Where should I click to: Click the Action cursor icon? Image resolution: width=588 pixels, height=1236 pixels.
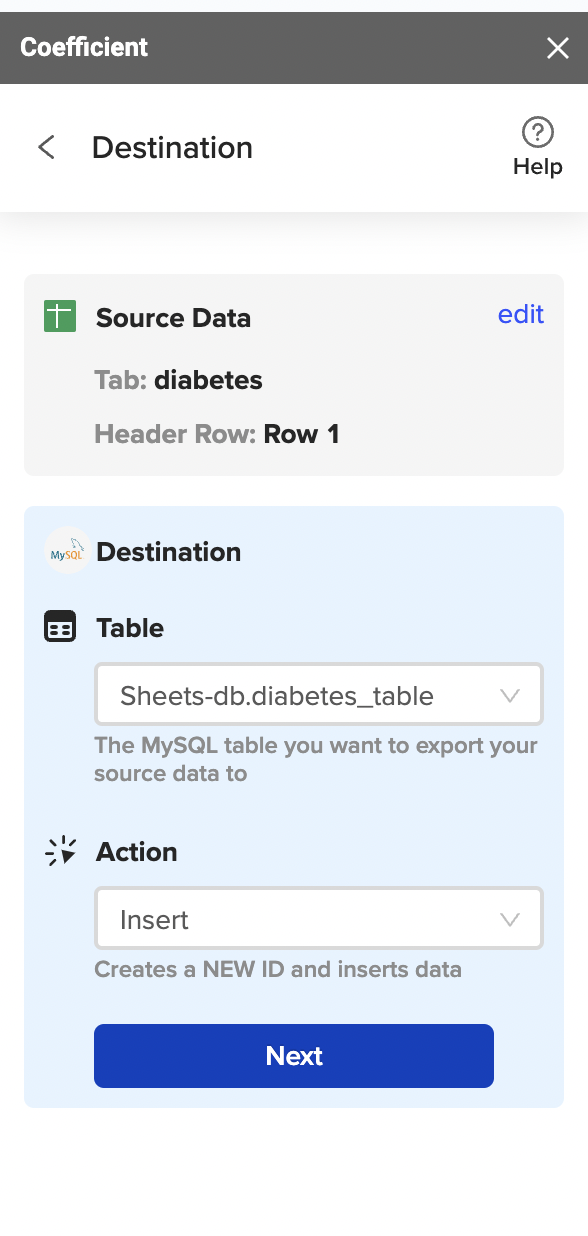(x=60, y=852)
